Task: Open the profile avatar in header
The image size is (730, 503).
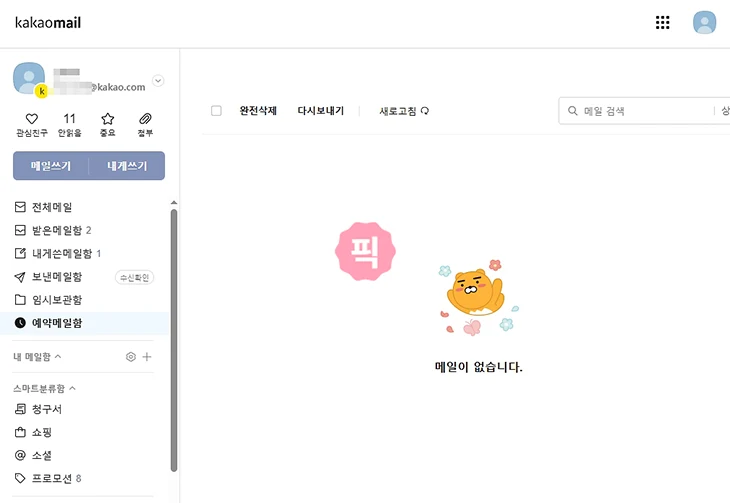Action: click(704, 22)
